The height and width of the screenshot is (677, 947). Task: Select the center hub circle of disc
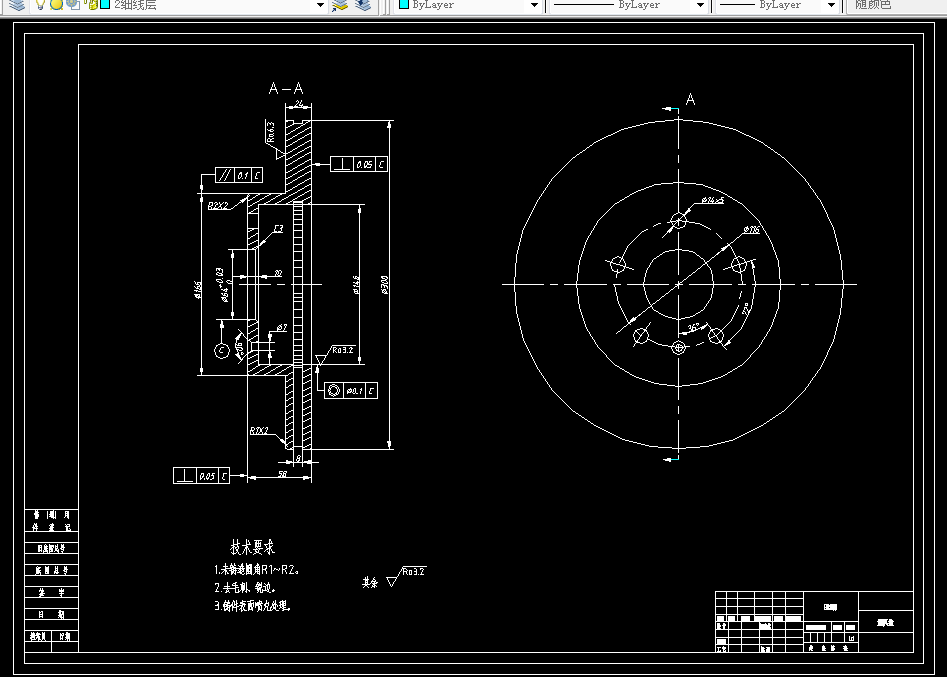[x=678, y=284]
